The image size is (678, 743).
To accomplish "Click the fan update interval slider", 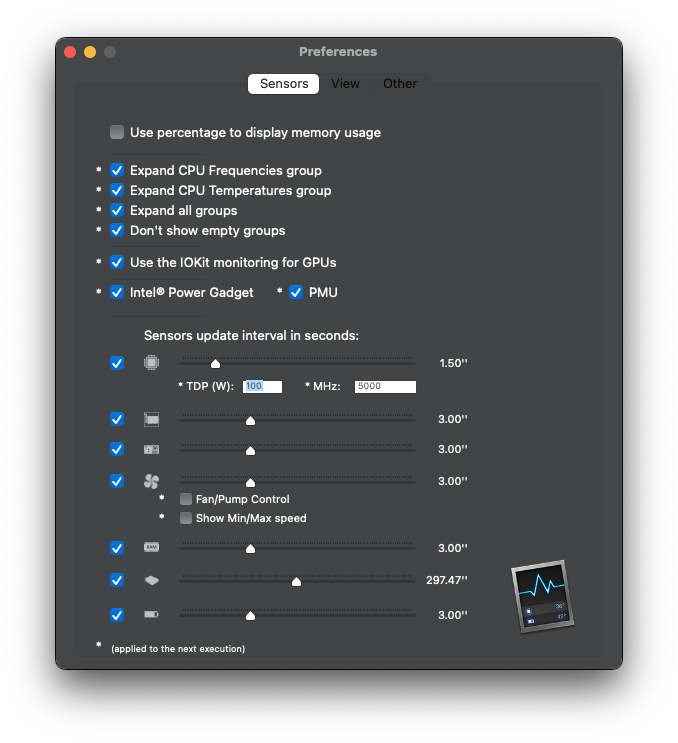I will pyautogui.click(x=297, y=482).
